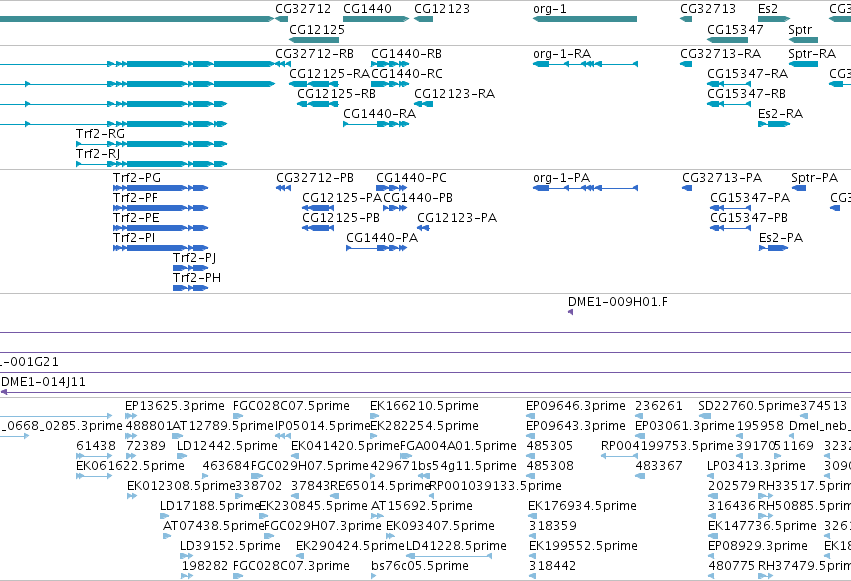Click feature 236261
Viewport: 851px width, 581px height.
(x=659, y=406)
